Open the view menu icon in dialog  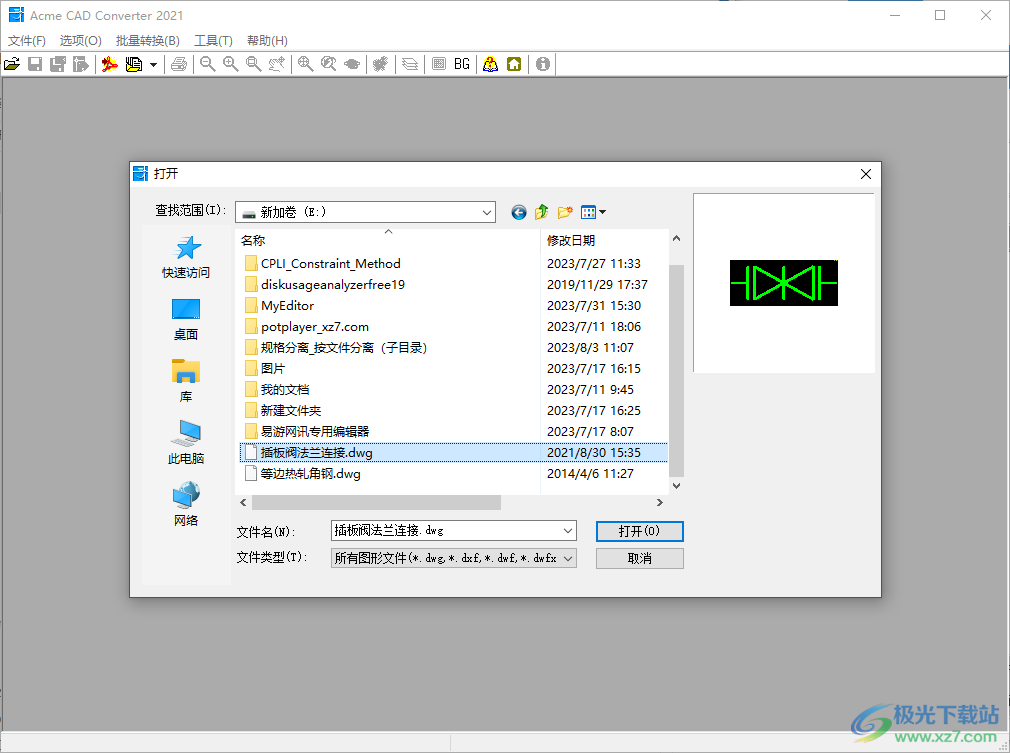pos(593,212)
